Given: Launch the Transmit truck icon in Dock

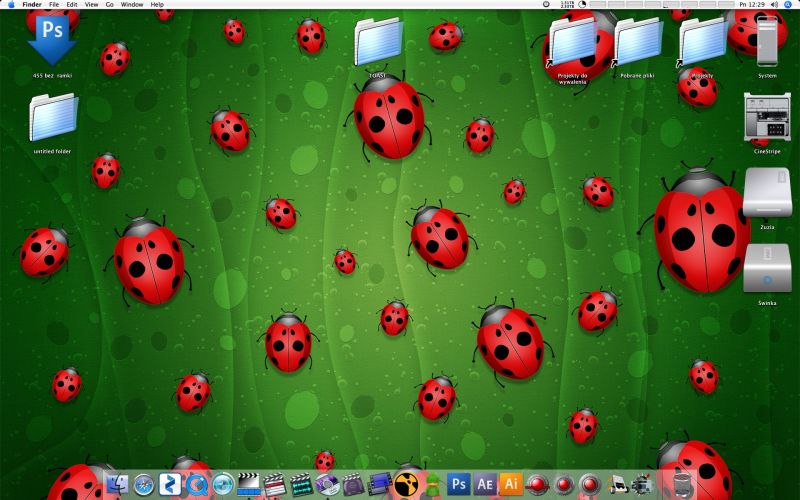Looking at the screenshot, I should click(617, 484).
